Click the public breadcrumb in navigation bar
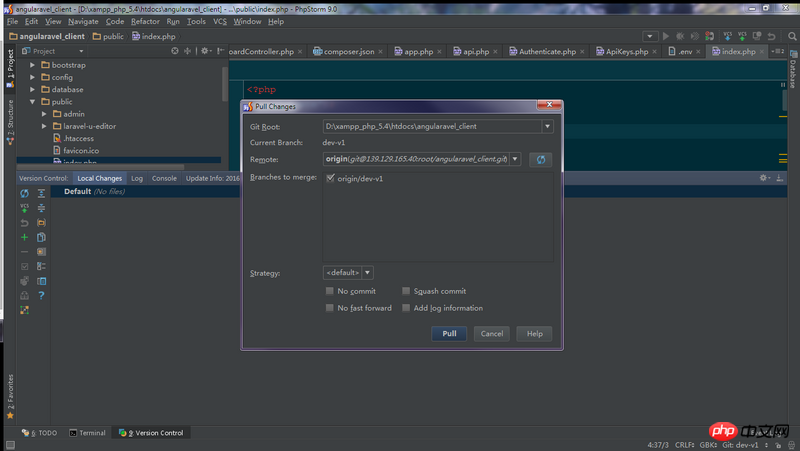This screenshot has width=800, height=451. point(108,36)
